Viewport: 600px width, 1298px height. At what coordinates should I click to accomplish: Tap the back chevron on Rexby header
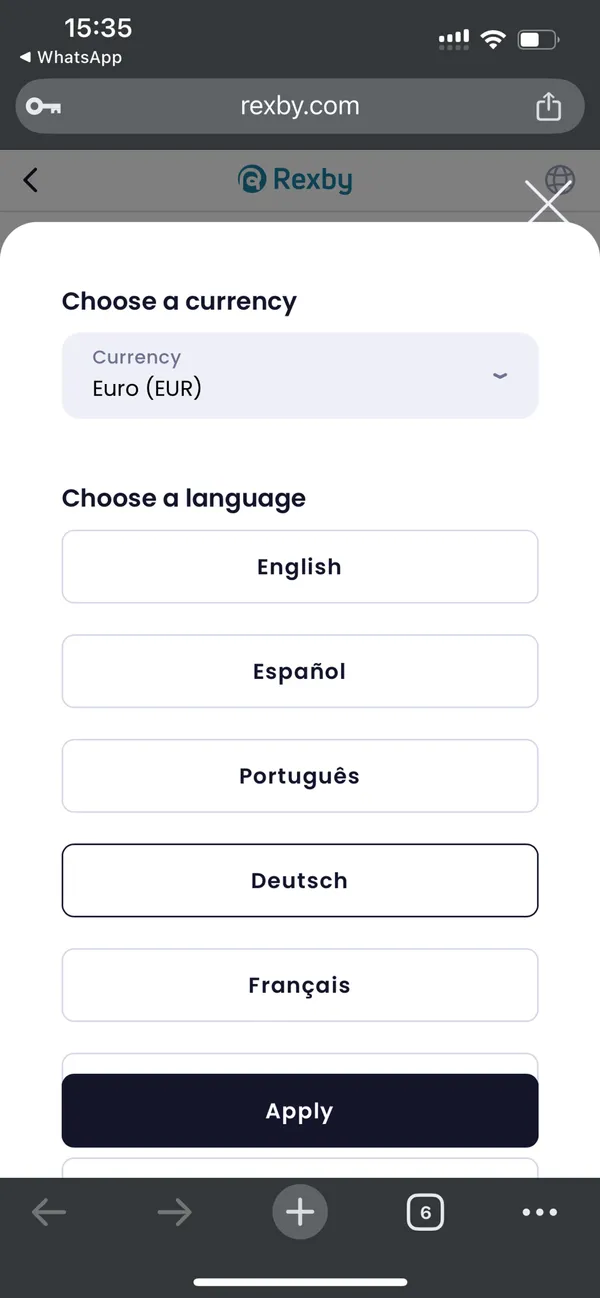[x=31, y=180]
